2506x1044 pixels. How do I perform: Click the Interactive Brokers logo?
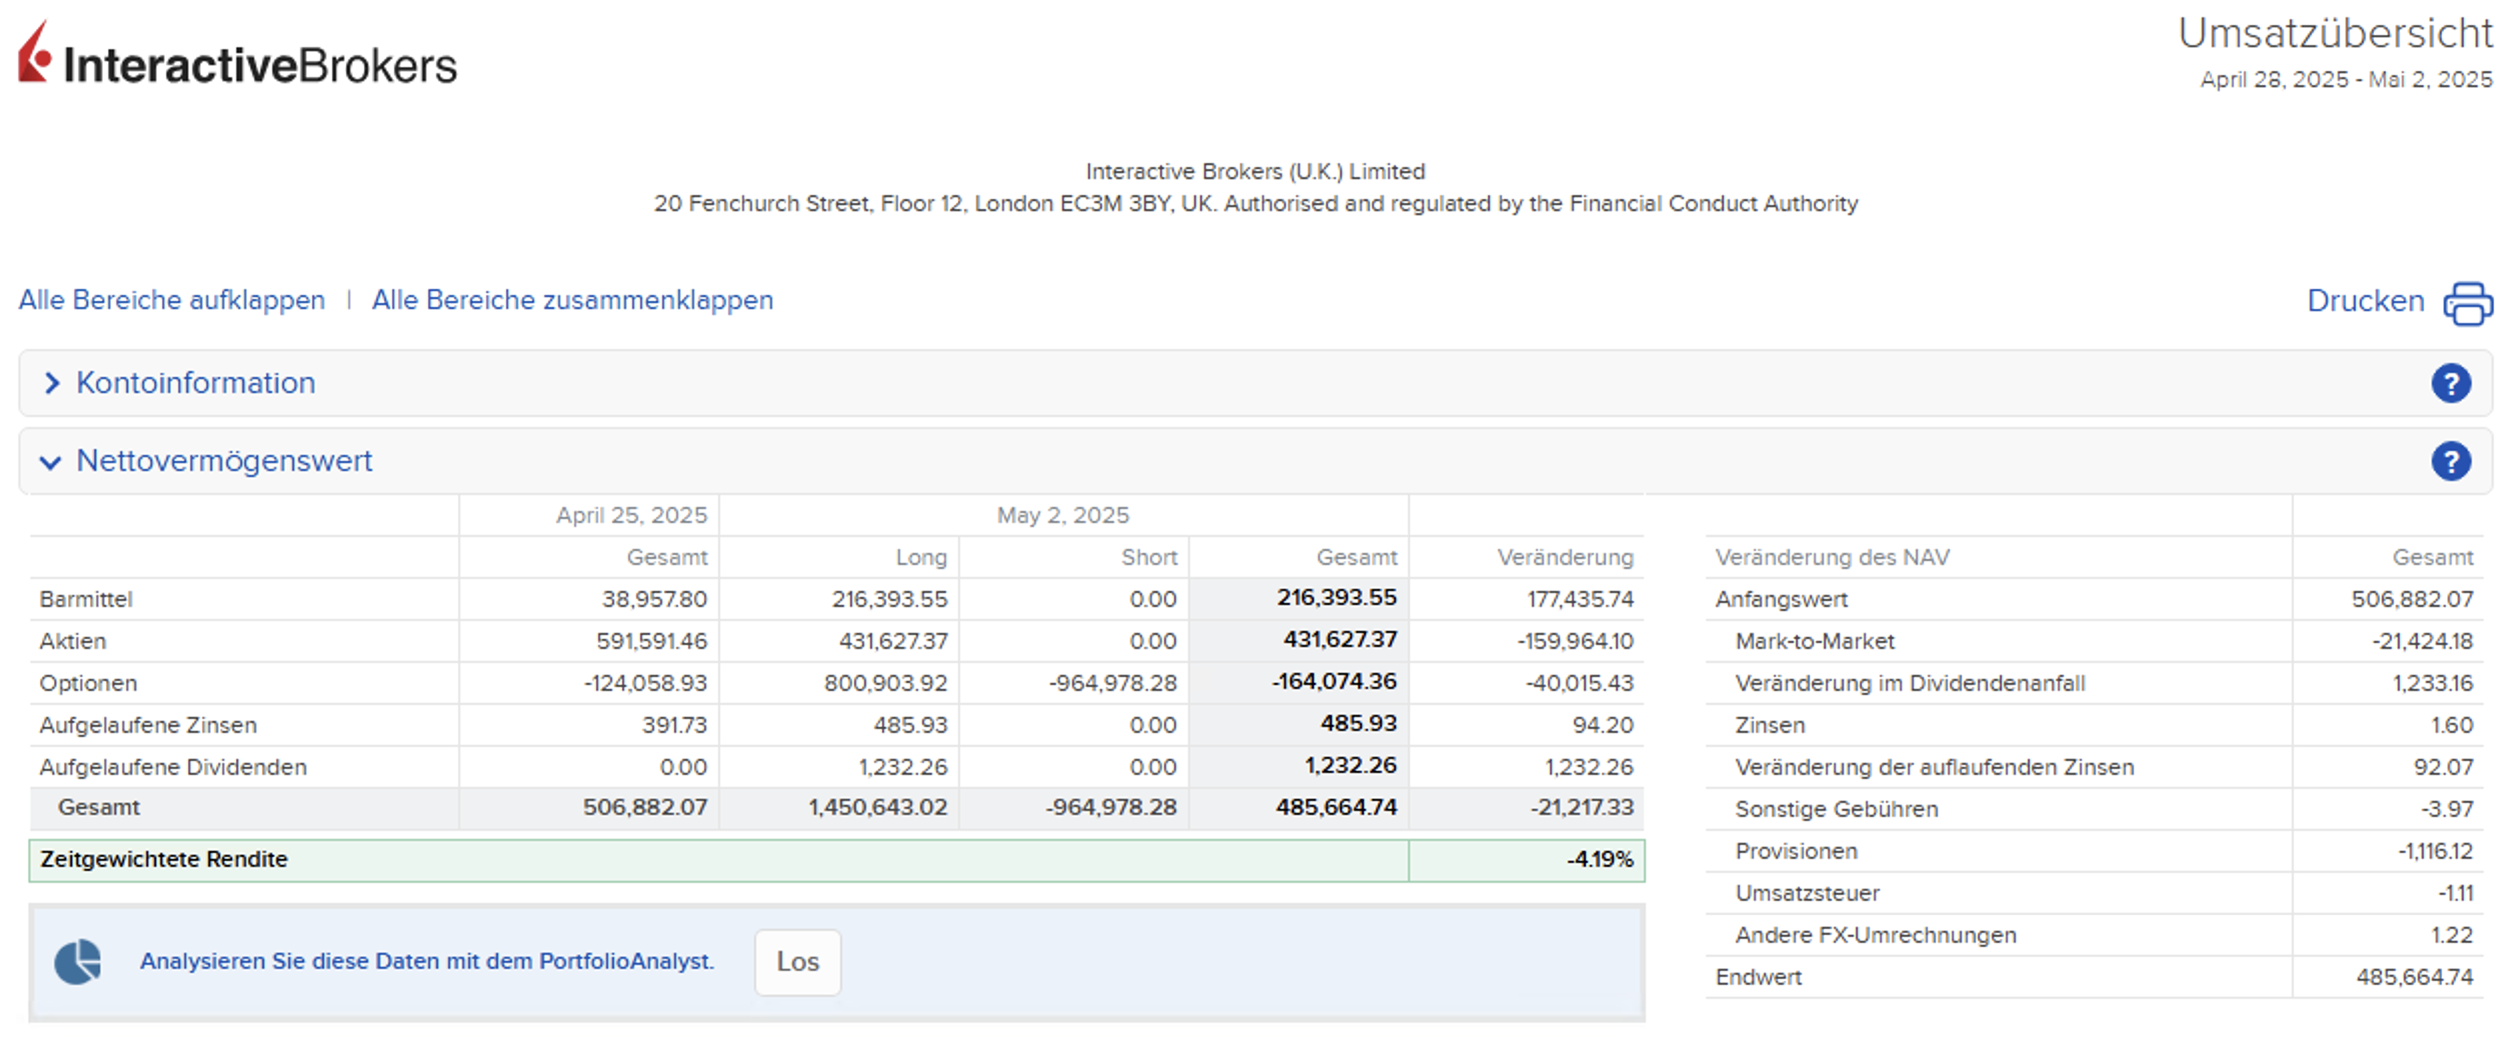coord(238,56)
